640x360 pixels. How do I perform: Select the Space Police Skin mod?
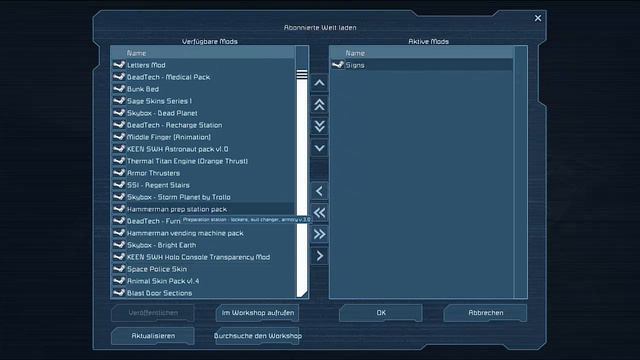coord(203,269)
